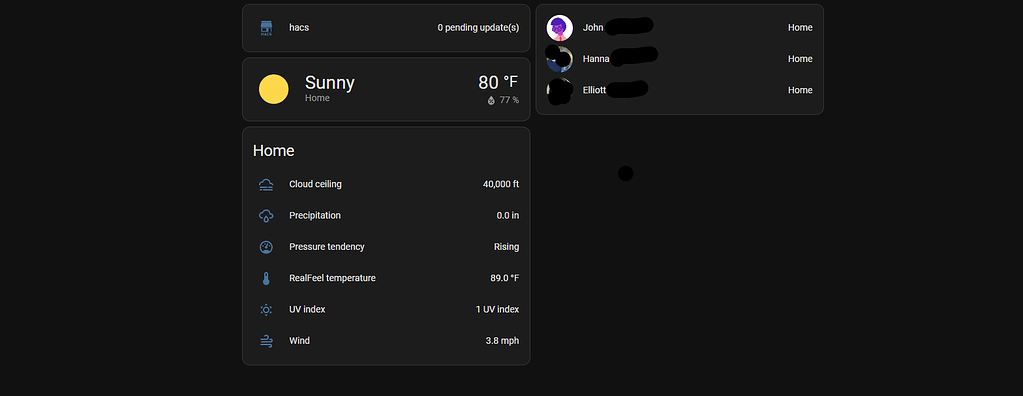Click the Wind icon

(x=266, y=341)
